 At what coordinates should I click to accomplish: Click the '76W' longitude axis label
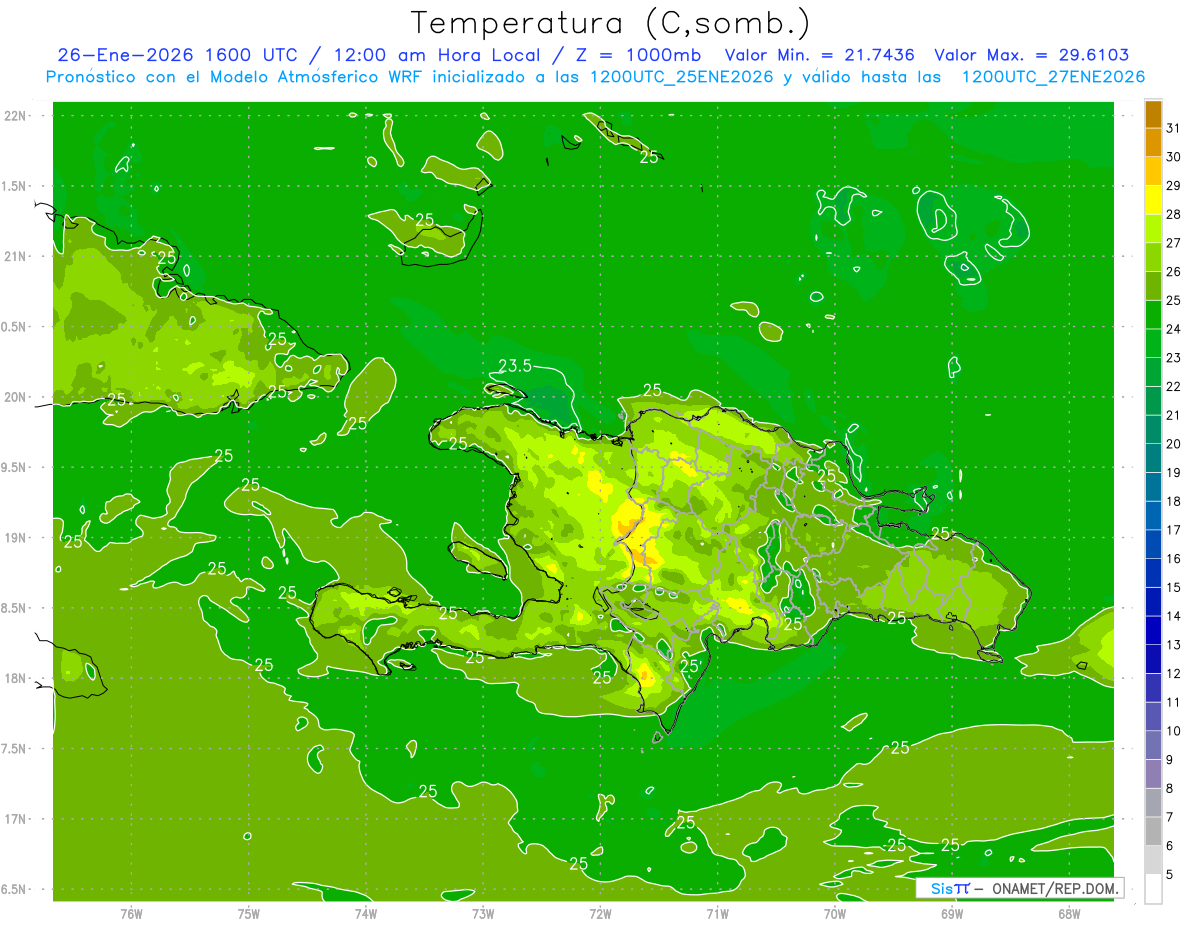pos(131,913)
